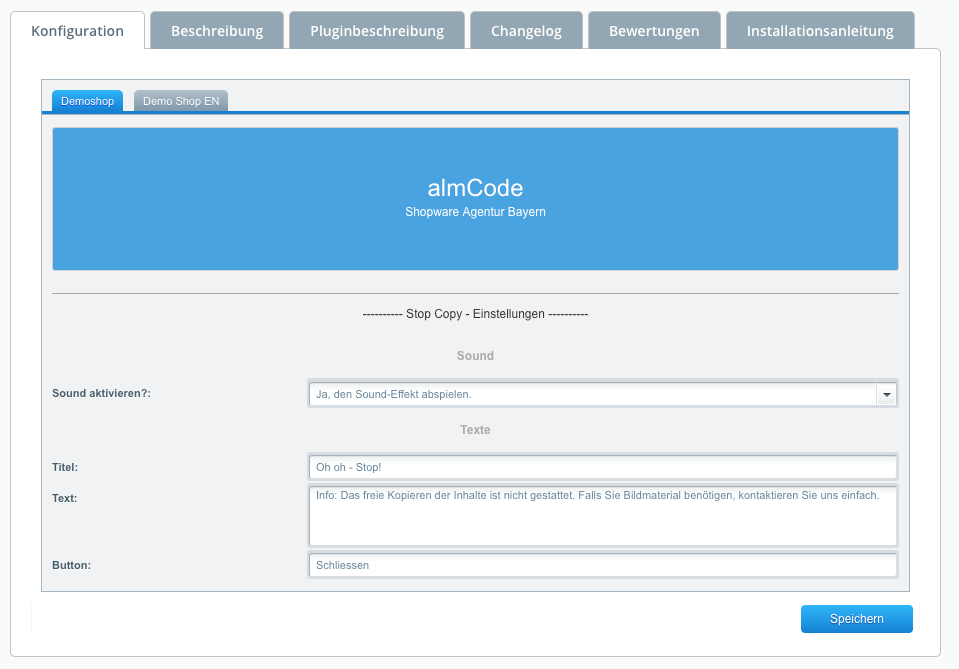The image size is (959, 669).
Task: Click the Texte section label
Action: tap(475, 430)
